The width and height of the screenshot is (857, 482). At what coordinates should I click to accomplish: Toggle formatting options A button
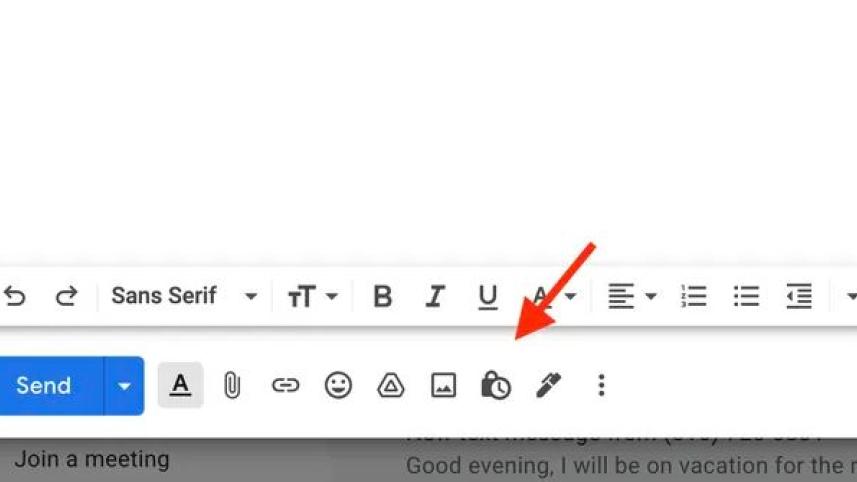[x=180, y=385]
